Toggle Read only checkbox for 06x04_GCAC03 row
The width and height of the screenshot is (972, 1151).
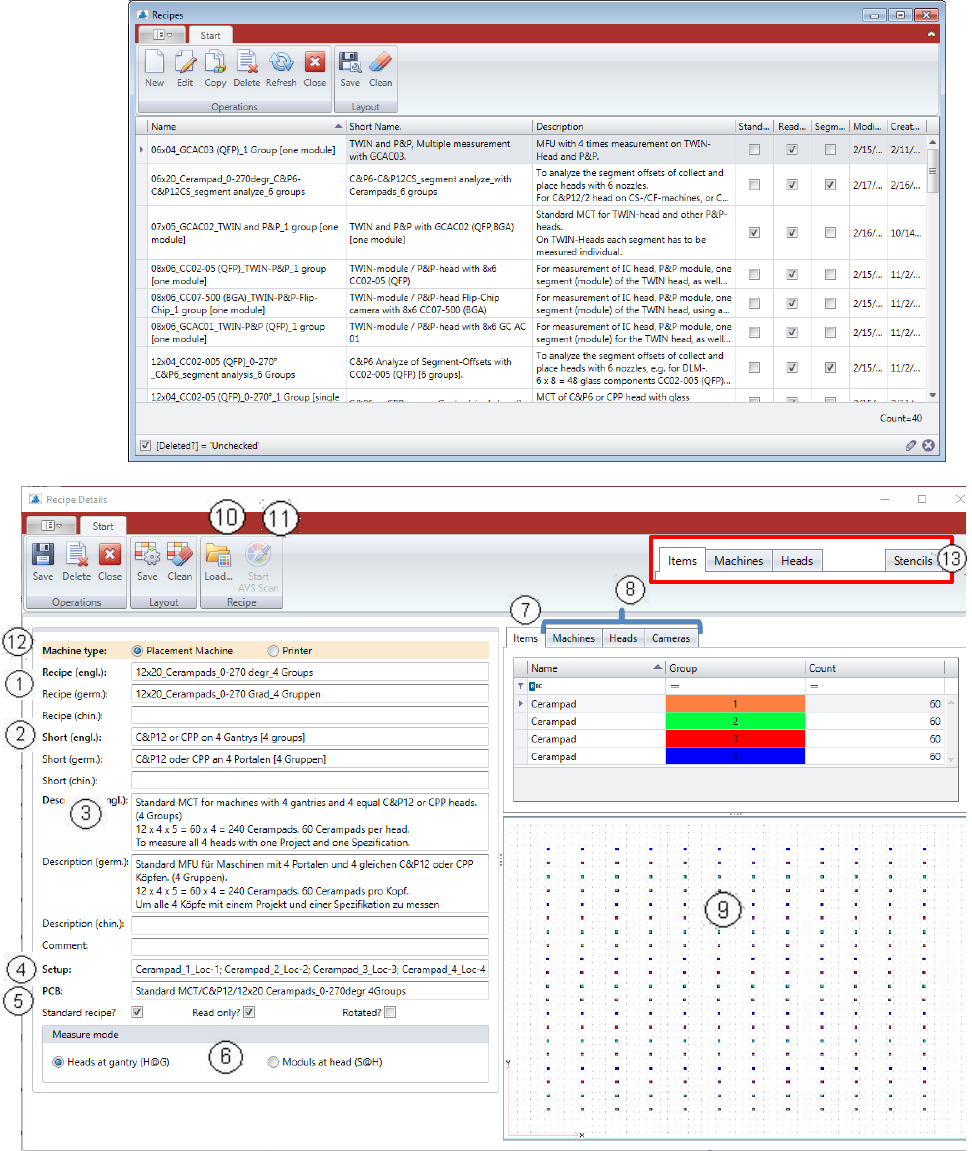pos(791,150)
